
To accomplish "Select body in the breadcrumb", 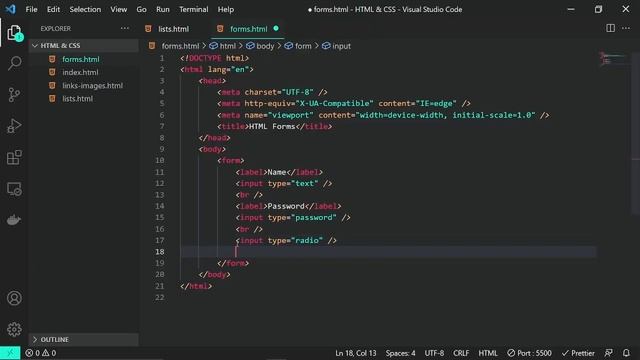I will pyautogui.click(x=260, y=46).
